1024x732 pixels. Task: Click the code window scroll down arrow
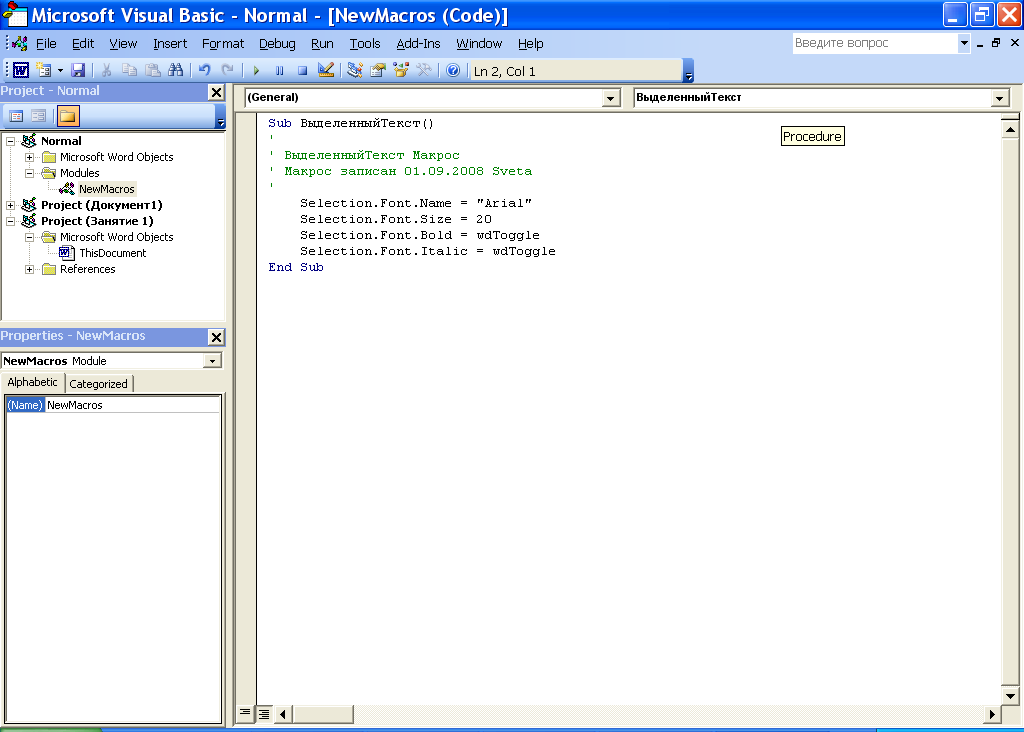[x=1010, y=695]
